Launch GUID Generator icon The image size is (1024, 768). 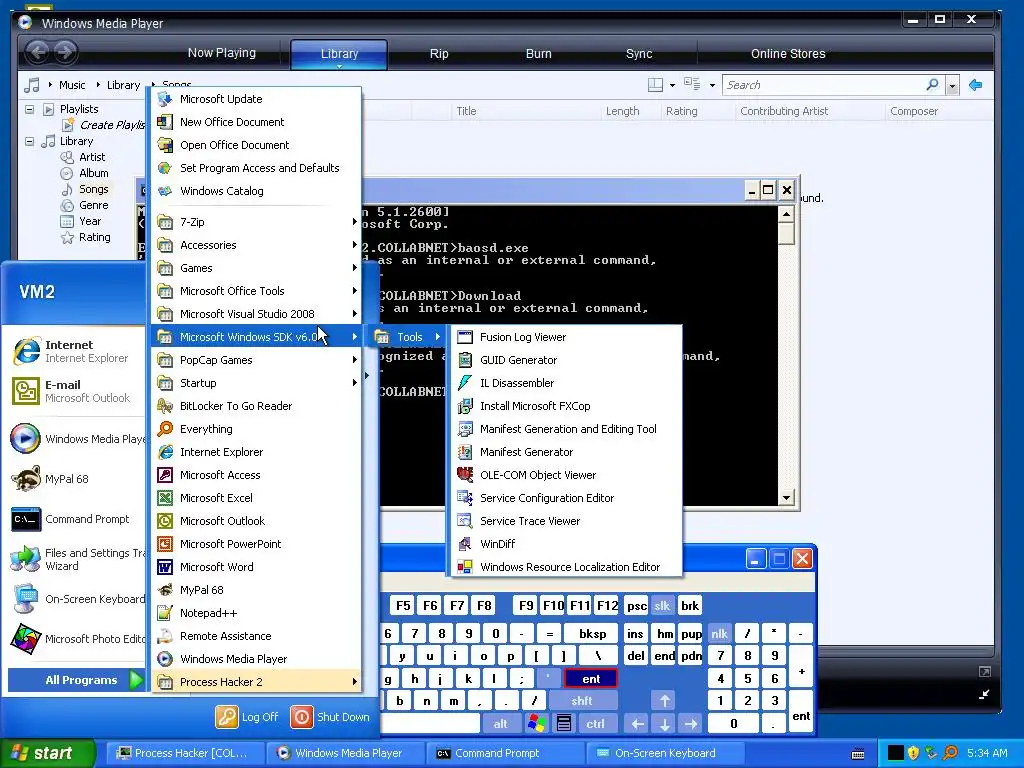(465, 360)
